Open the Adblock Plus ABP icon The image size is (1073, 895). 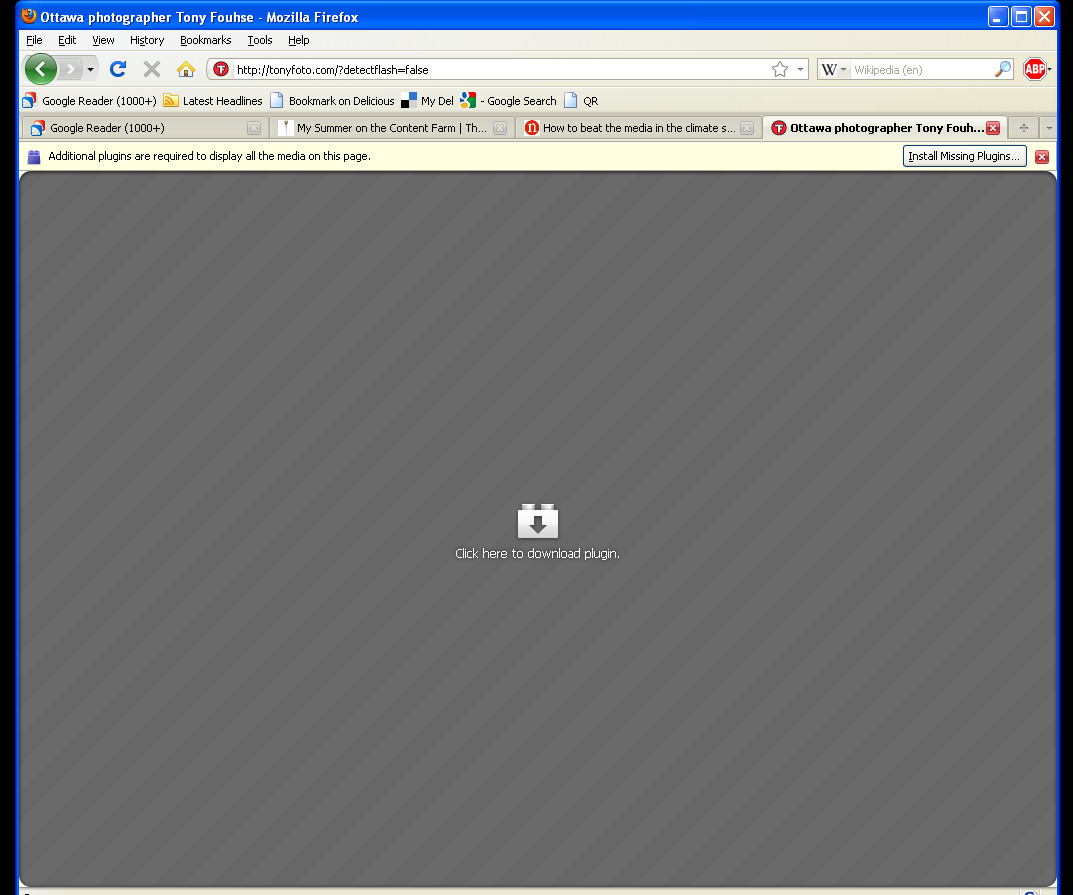tap(1034, 69)
